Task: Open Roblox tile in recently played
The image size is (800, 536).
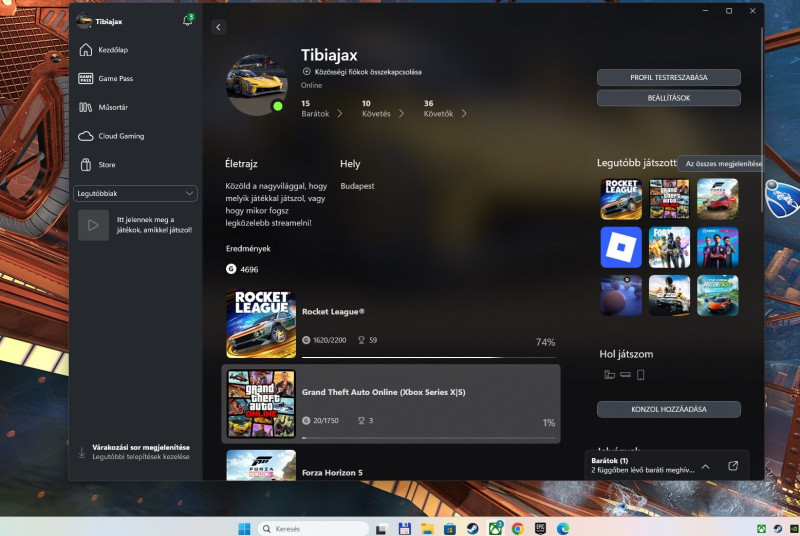Action: [x=621, y=247]
